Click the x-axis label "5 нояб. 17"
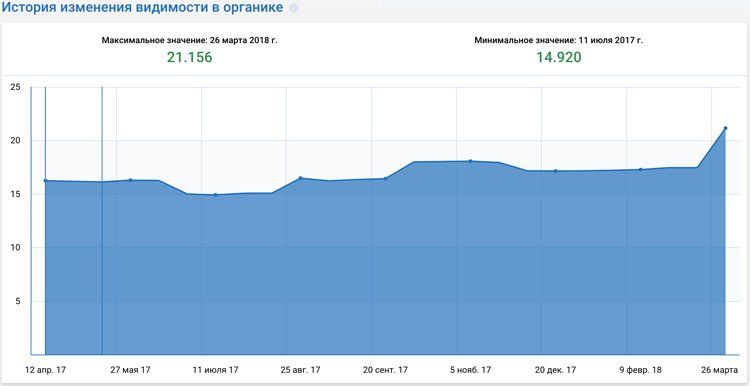 pos(471,370)
